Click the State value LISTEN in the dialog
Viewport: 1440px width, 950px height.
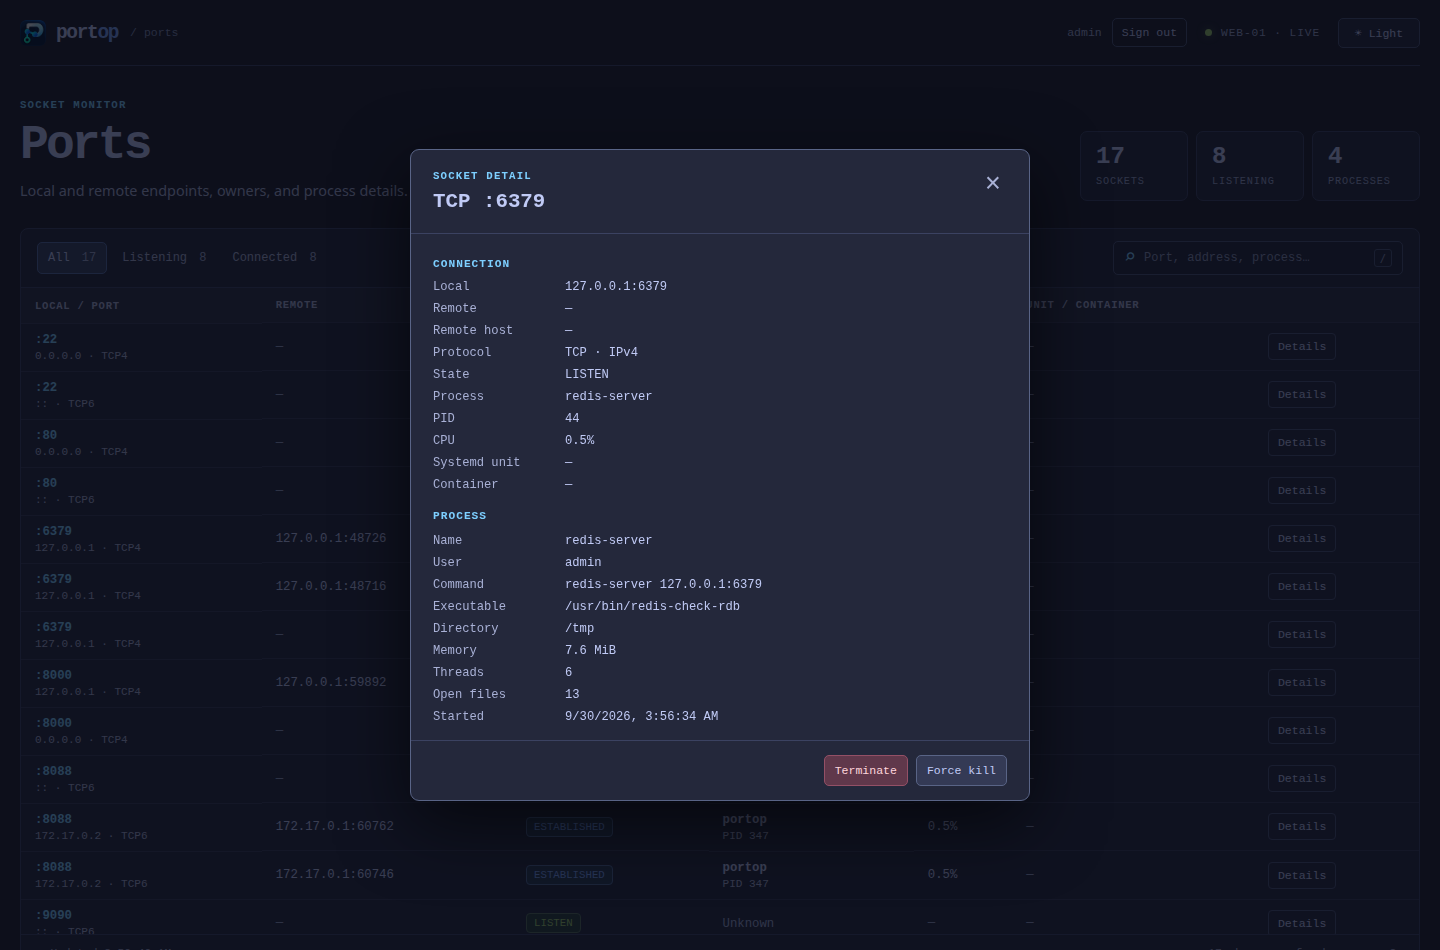(x=587, y=374)
